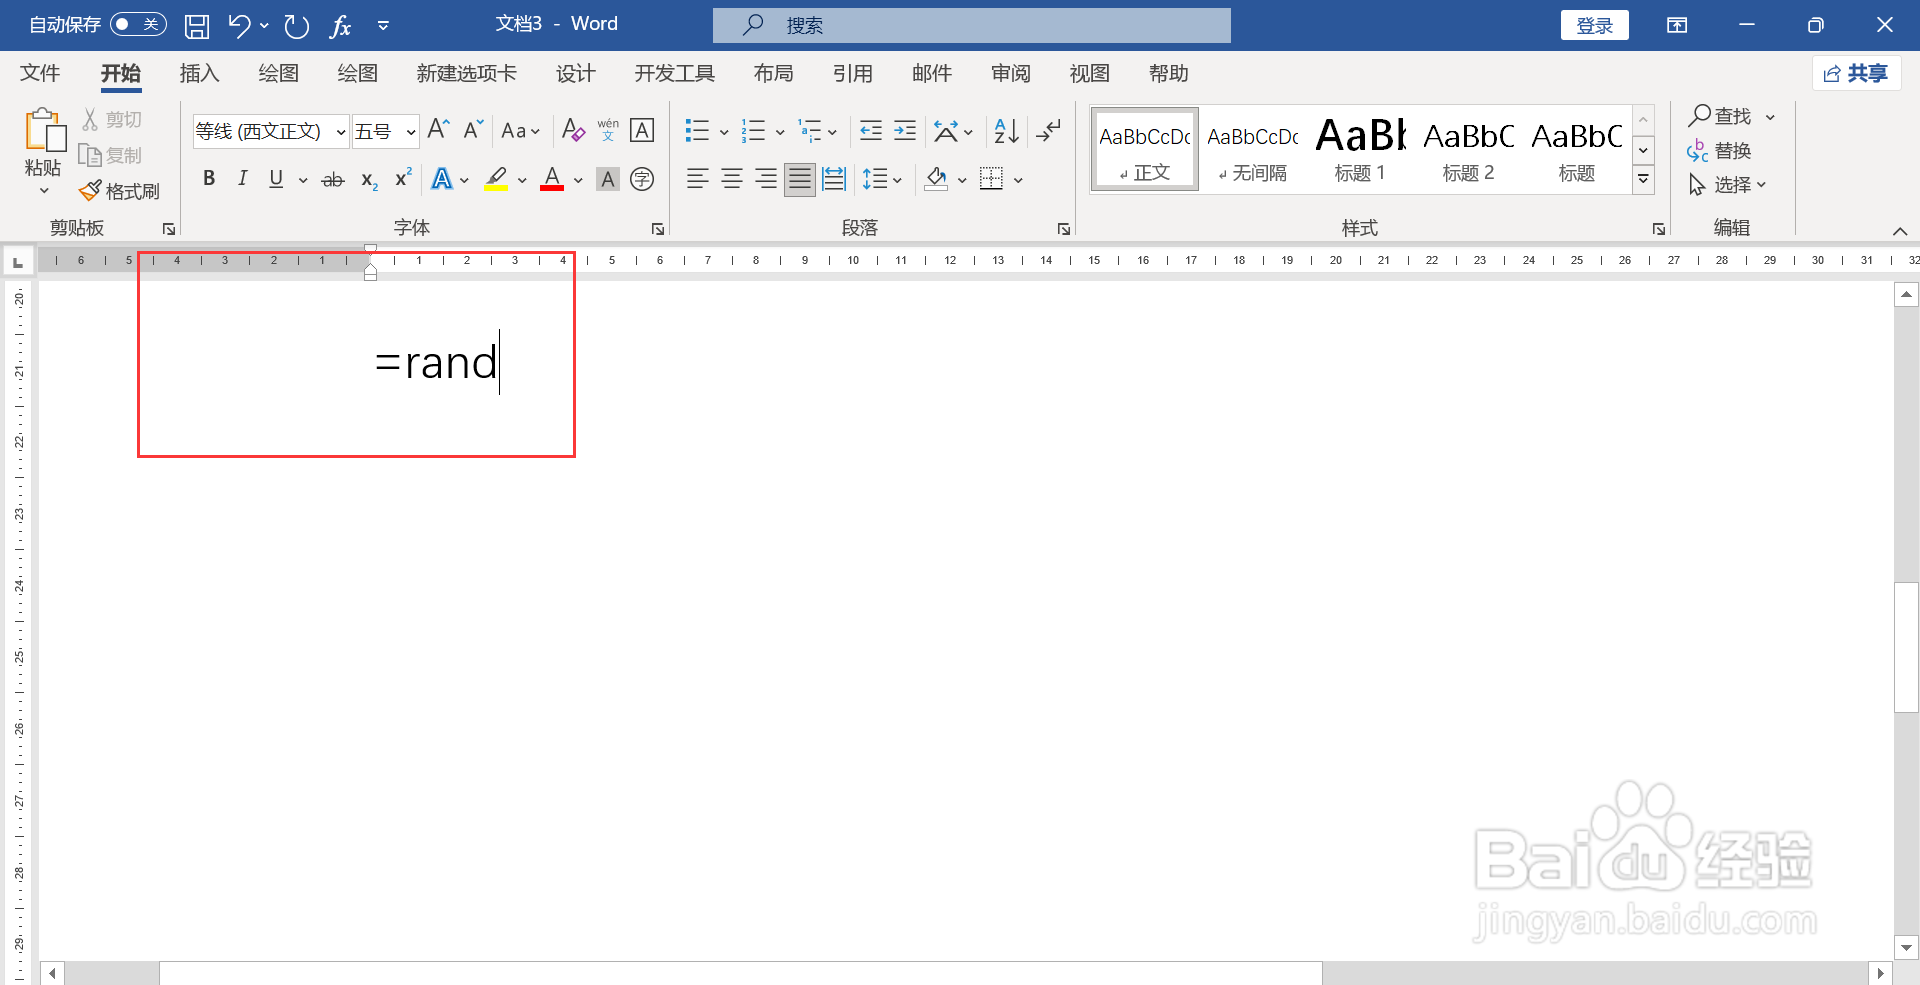The height and width of the screenshot is (985, 1920).
Task: Set center alignment
Action: point(732,179)
